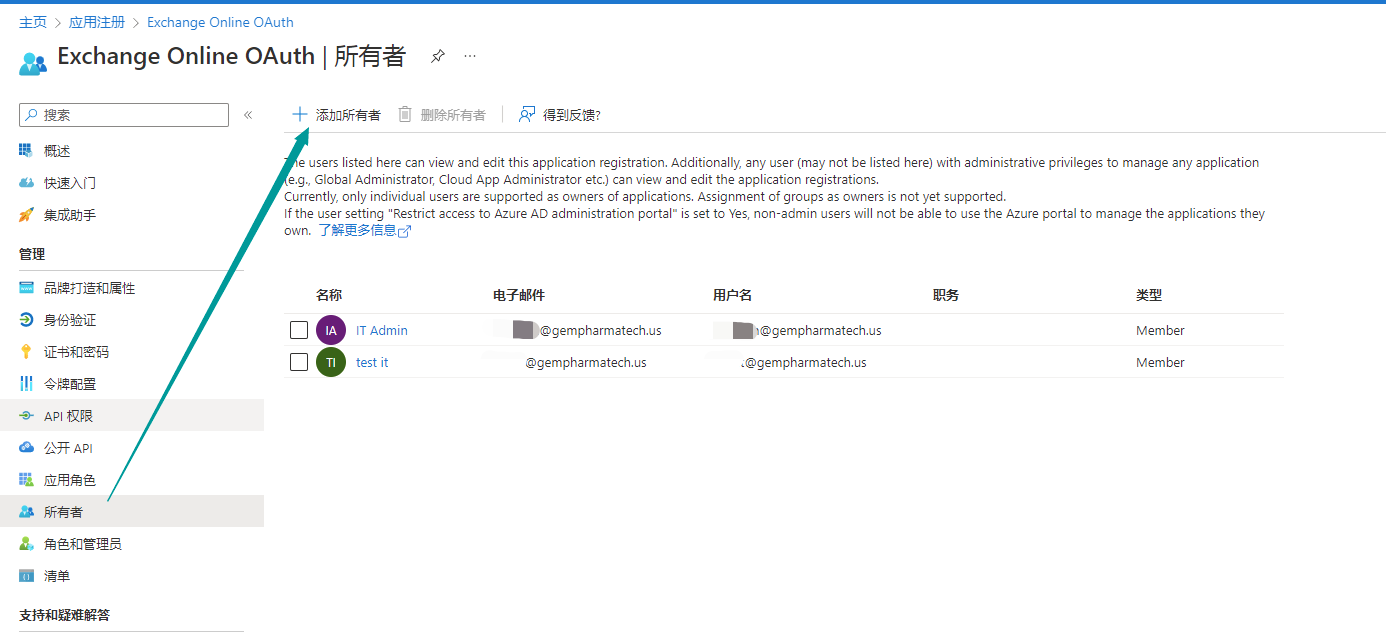Click 管理 section heading
1386x638 pixels.
tap(32, 254)
